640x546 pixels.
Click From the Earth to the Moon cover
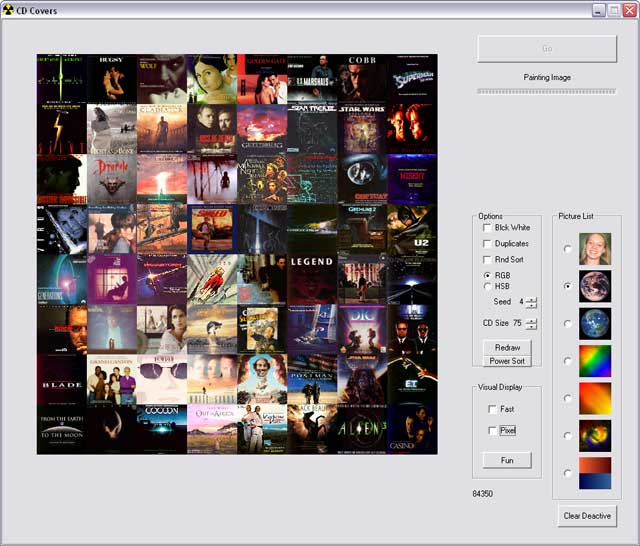click(62, 429)
